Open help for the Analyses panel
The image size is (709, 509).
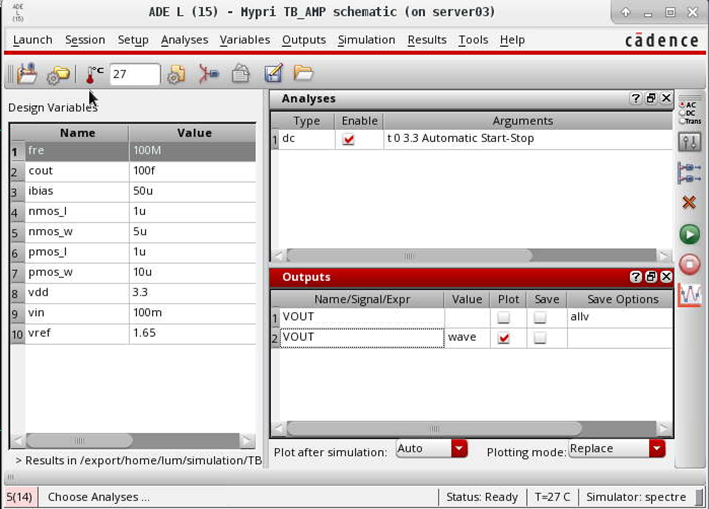(635, 98)
